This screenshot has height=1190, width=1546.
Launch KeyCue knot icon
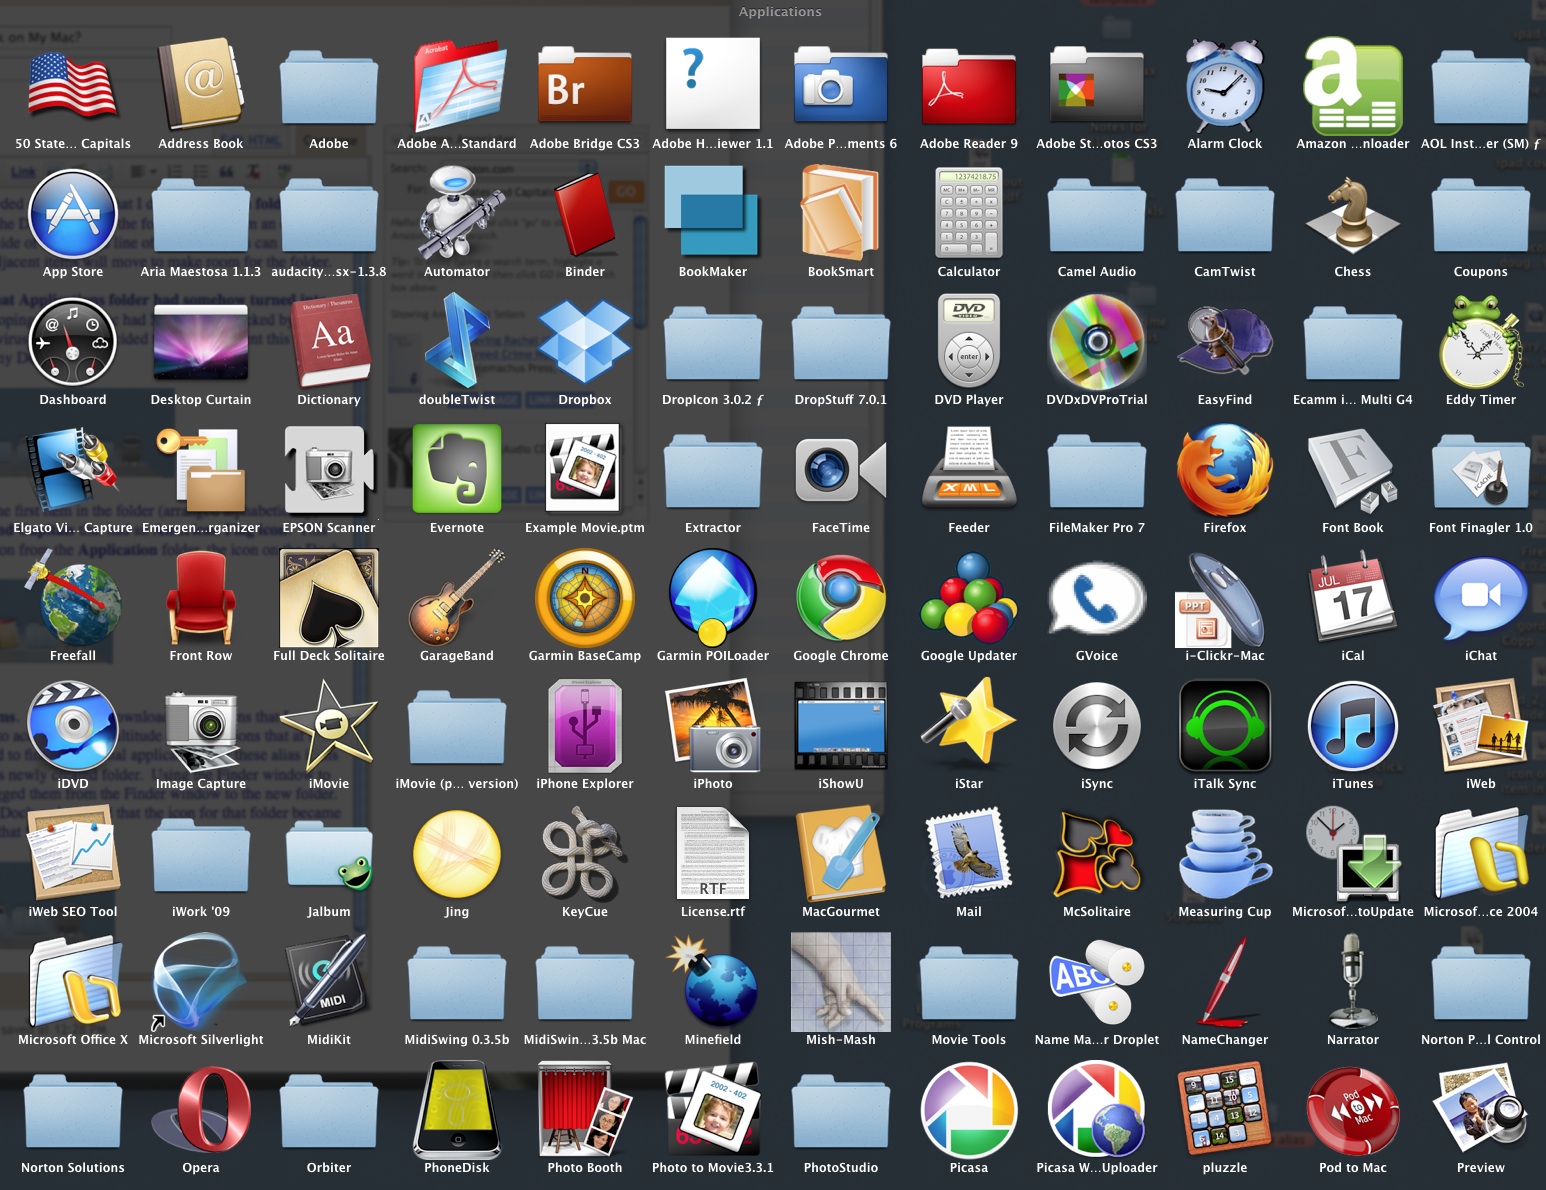tap(585, 853)
